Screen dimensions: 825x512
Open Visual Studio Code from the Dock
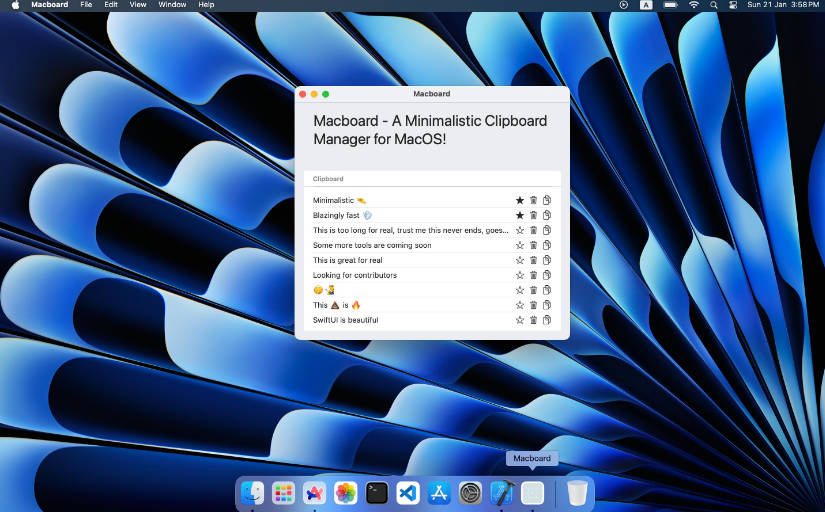point(408,493)
